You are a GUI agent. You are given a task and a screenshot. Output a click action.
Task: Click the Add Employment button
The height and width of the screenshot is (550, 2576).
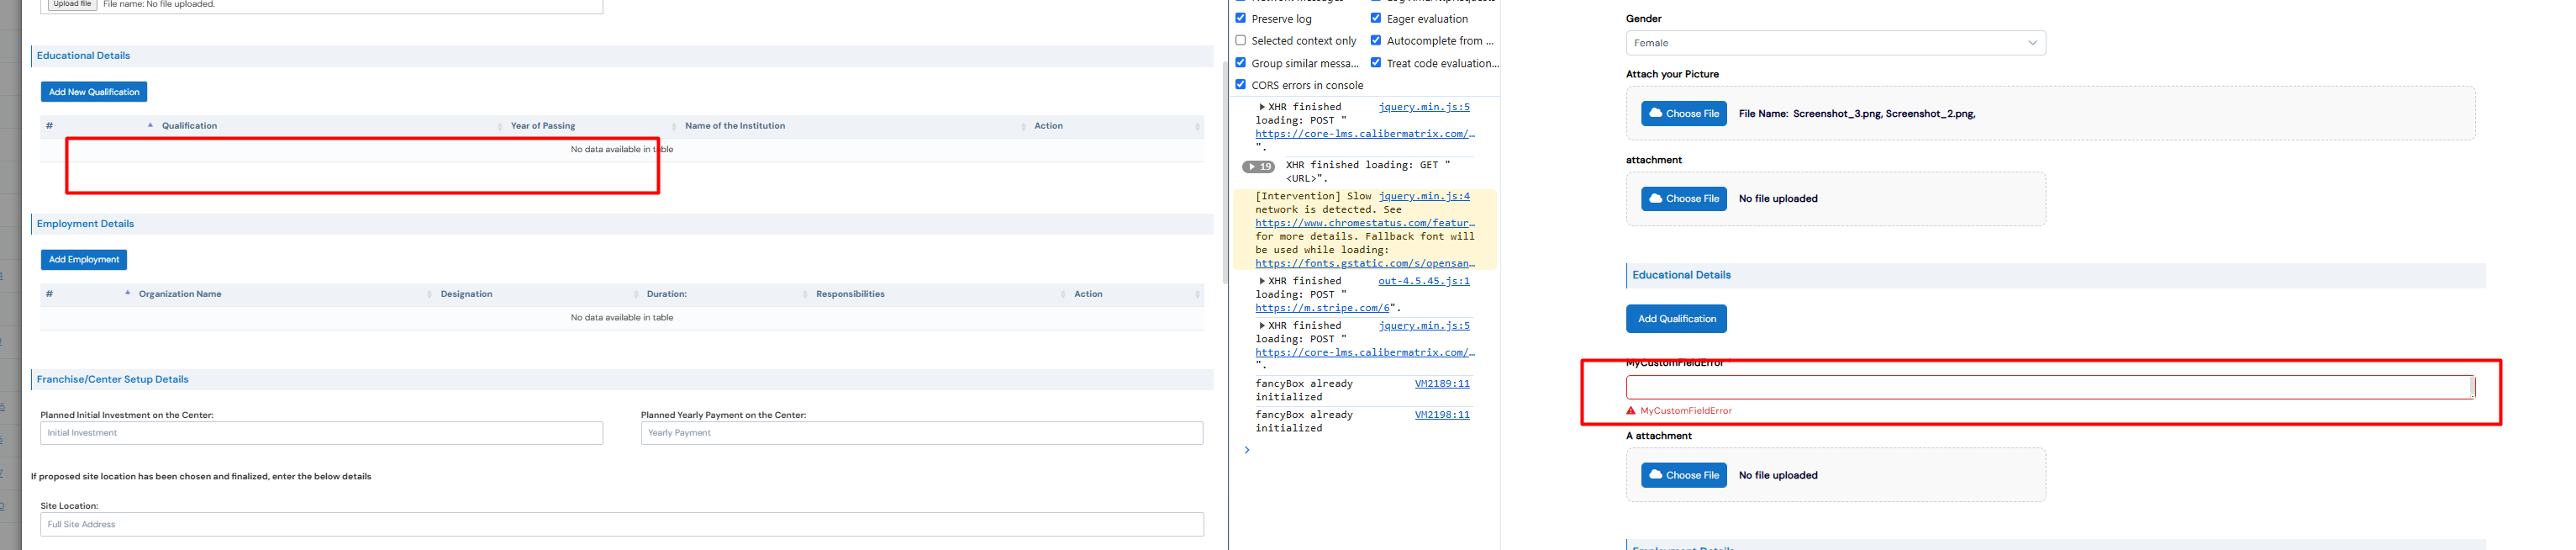click(x=84, y=260)
